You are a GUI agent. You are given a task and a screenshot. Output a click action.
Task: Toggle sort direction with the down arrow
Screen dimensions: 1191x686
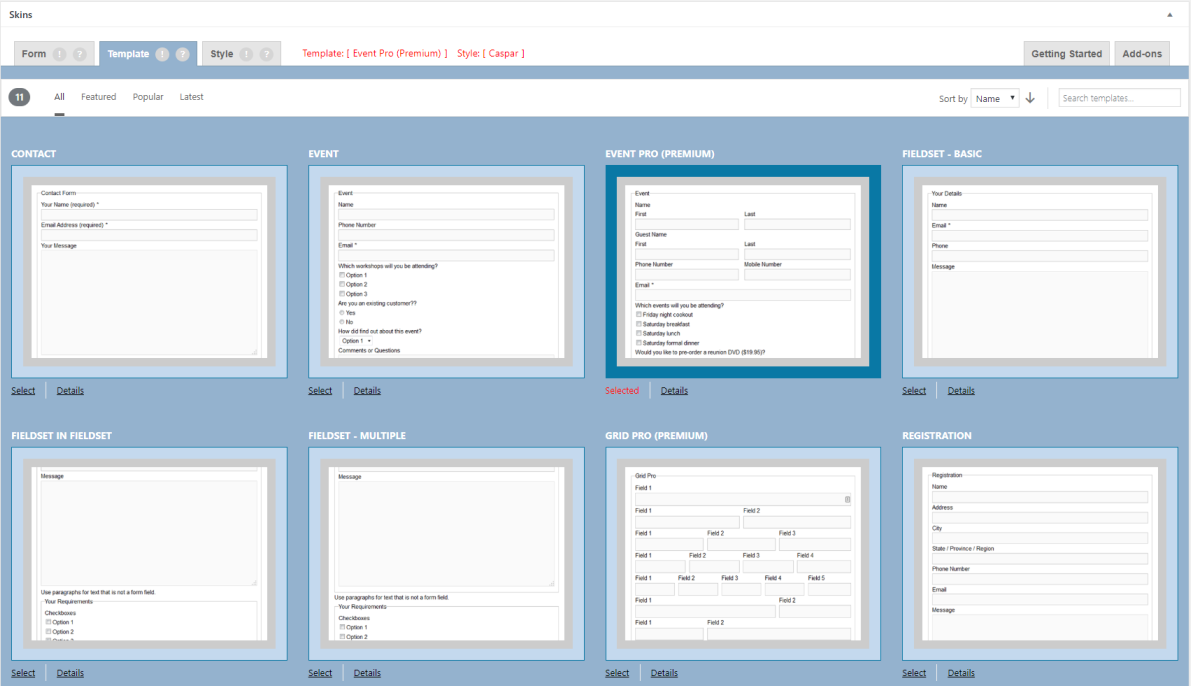[x=1030, y=98]
